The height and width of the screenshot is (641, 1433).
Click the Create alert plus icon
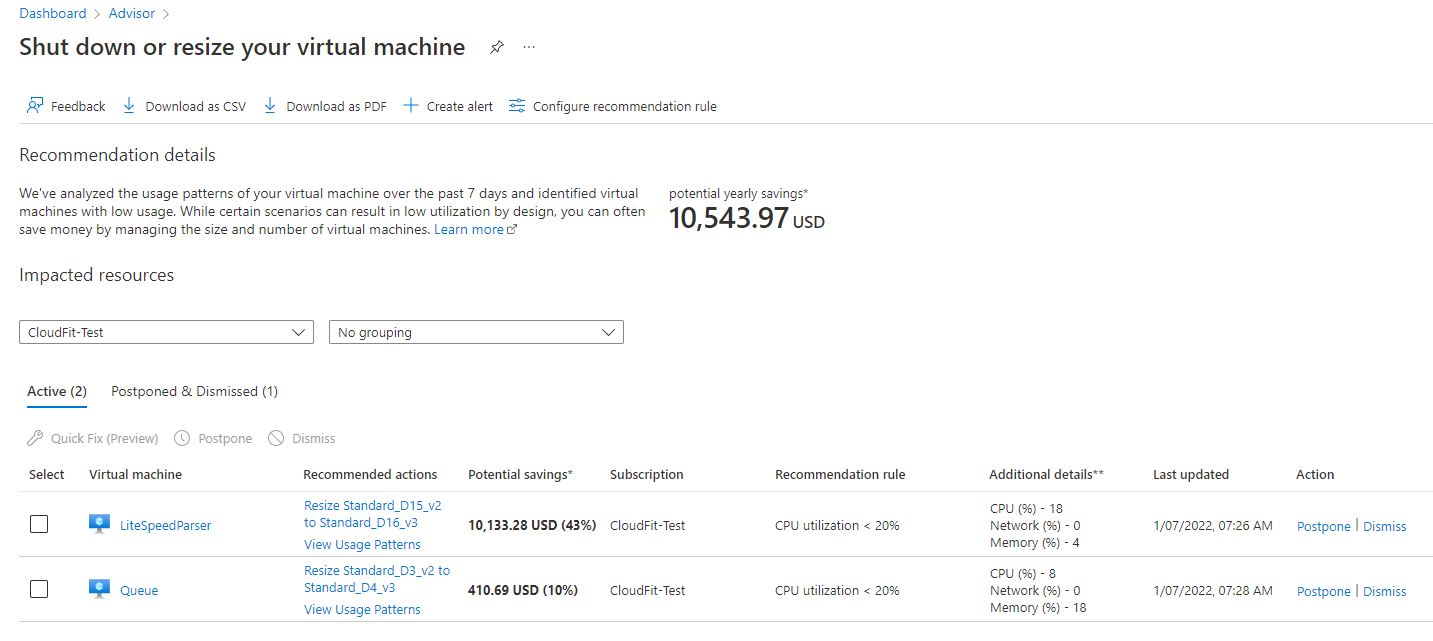point(411,106)
